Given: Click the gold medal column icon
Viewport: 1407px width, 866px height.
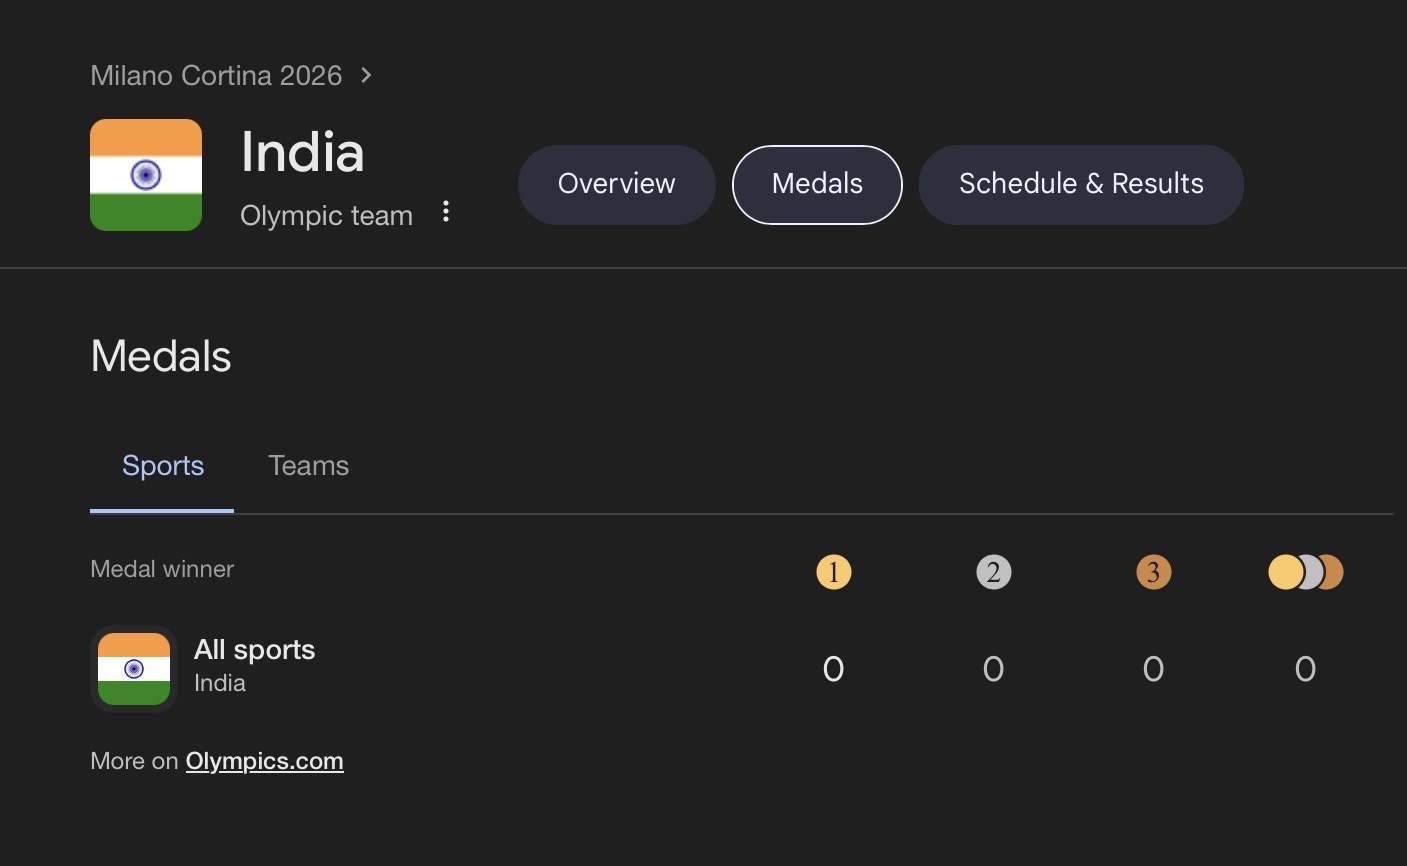Looking at the screenshot, I should [x=833, y=572].
